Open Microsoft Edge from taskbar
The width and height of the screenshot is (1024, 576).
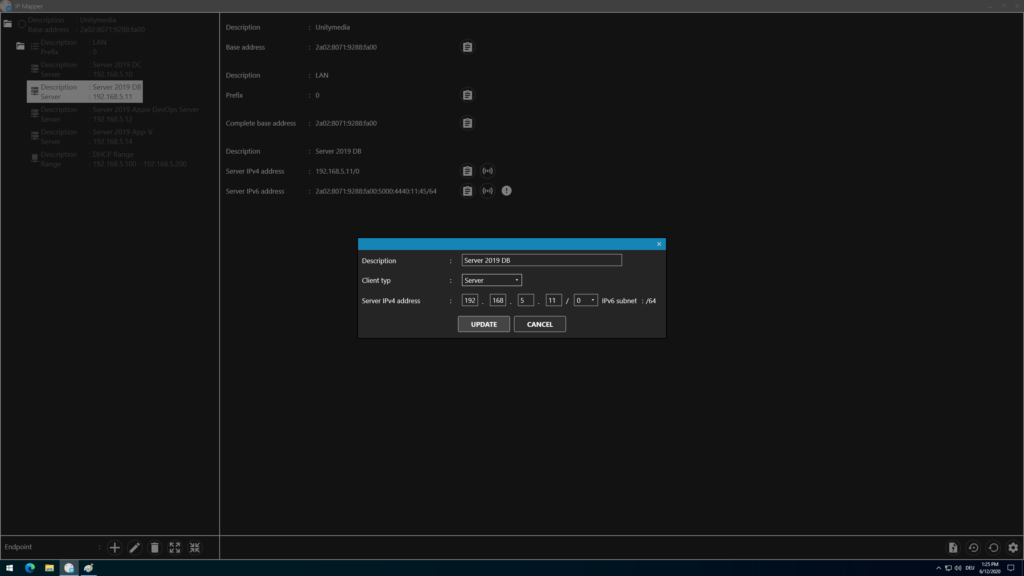point(29,568)
